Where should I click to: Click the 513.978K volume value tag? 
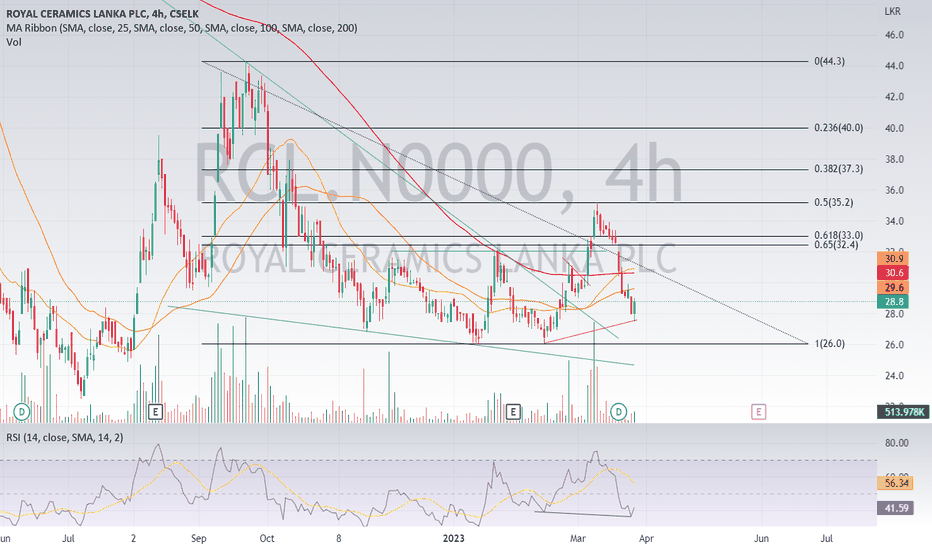(x=902, y=412)
